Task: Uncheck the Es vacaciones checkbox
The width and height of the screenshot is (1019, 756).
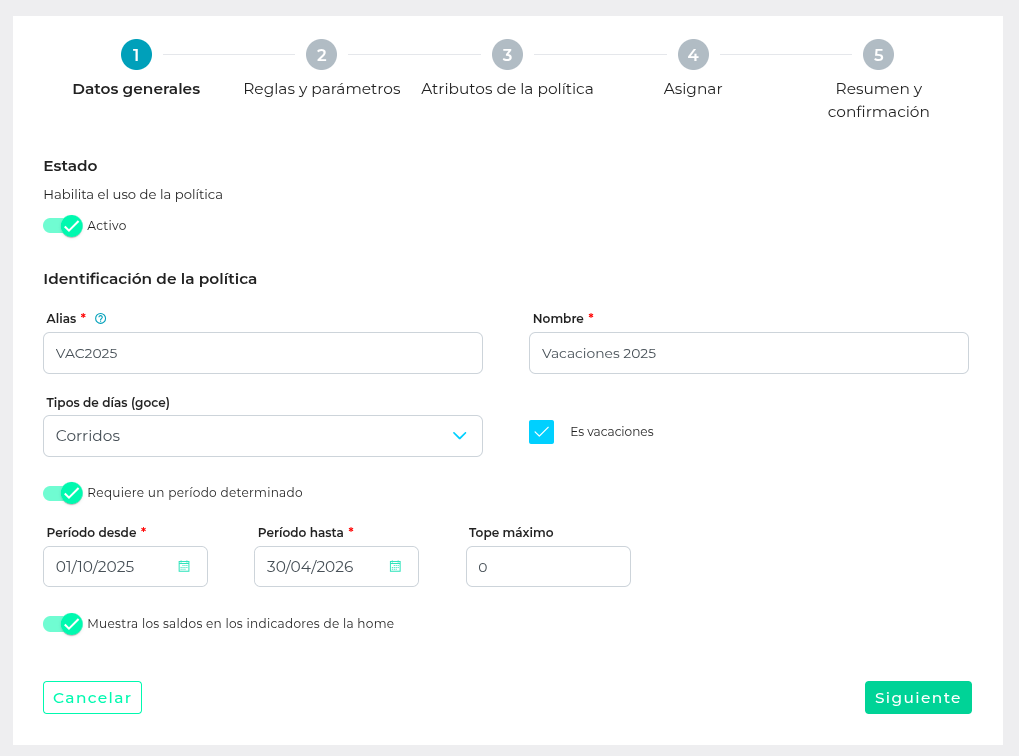Action: [541, 432]
